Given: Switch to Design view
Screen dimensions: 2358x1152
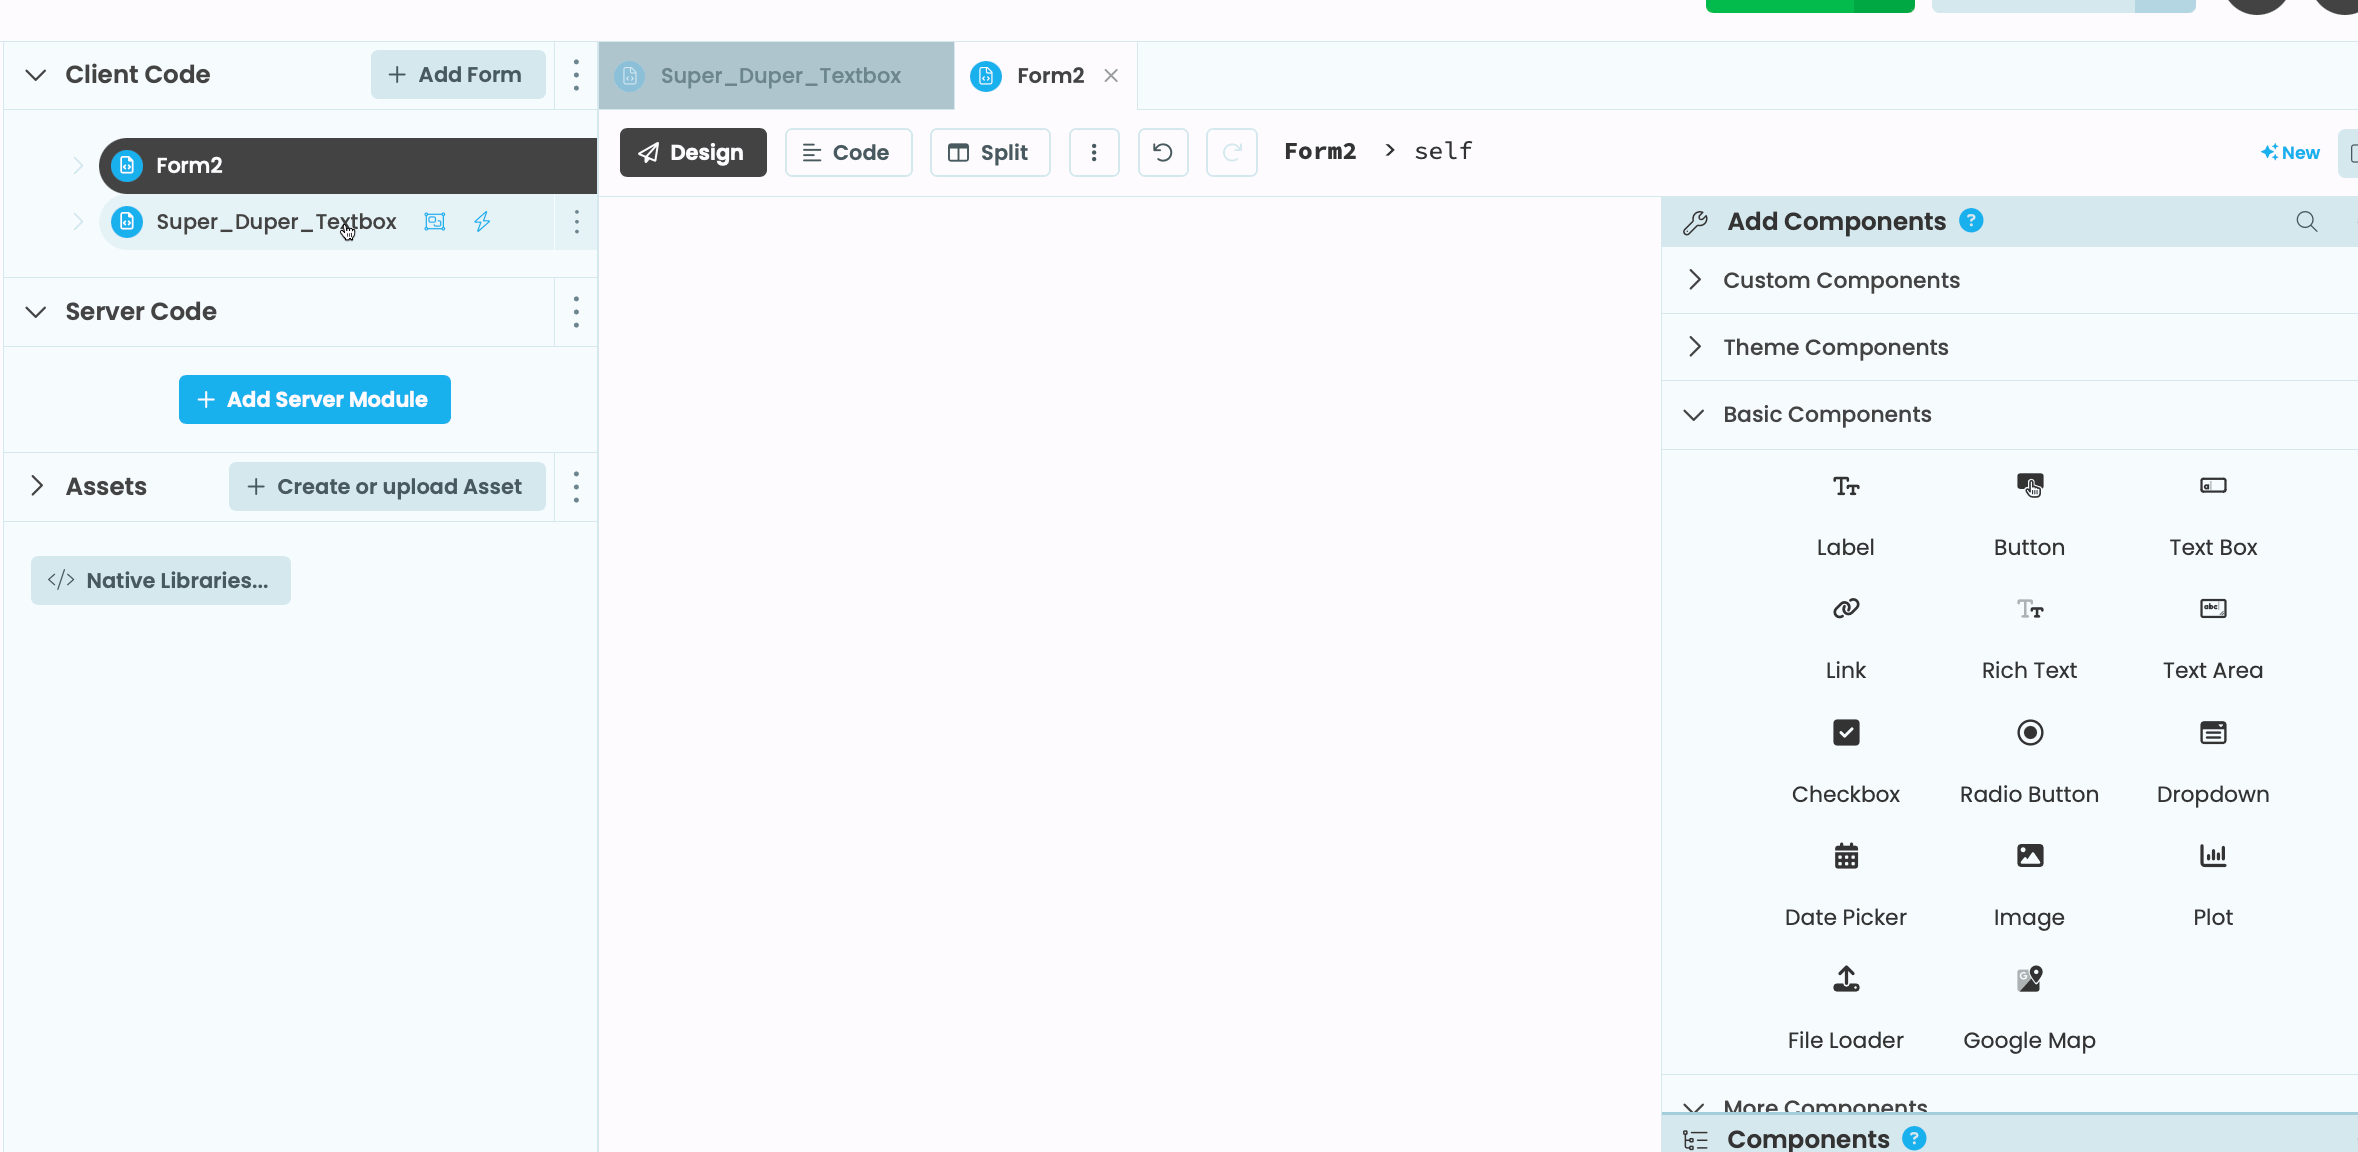Looking at the screenshot, I should [693, 152].
